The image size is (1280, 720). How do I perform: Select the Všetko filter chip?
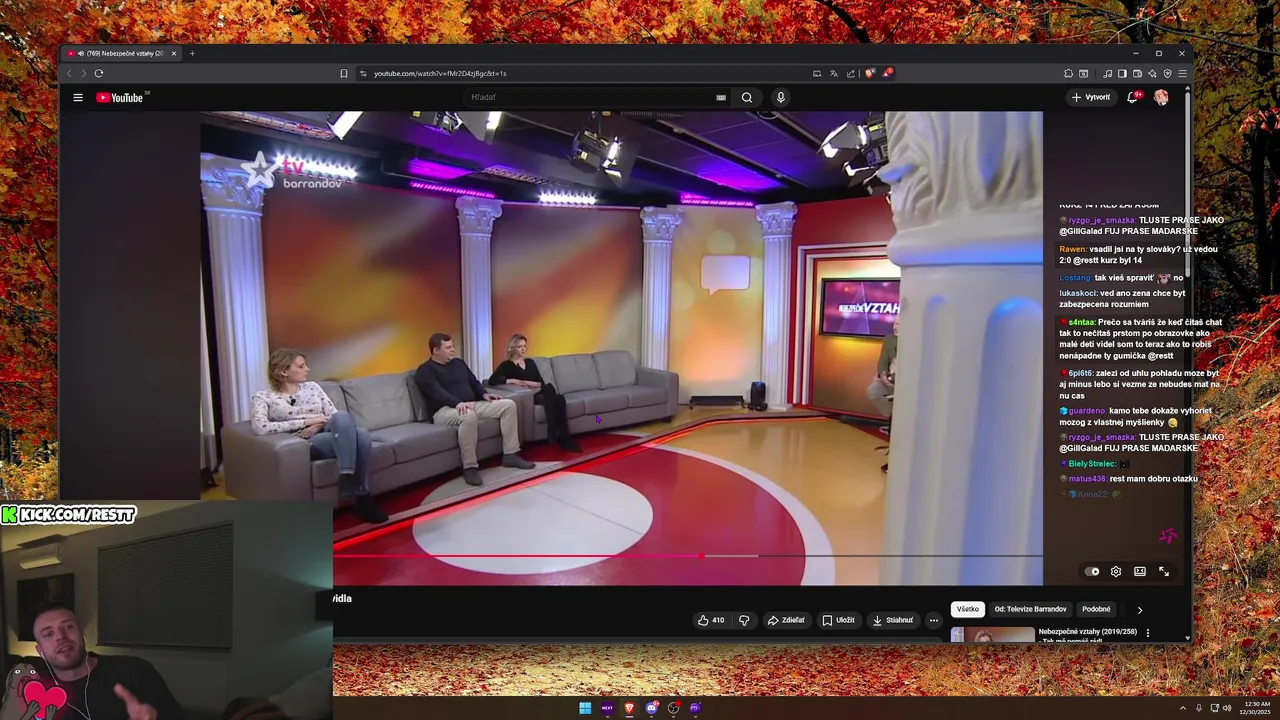pyautogui.click(x=968, y=609)
